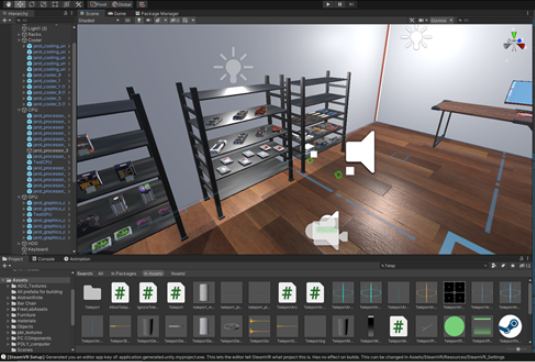Adjust the asset thumbnail size slider

(517, 349)
